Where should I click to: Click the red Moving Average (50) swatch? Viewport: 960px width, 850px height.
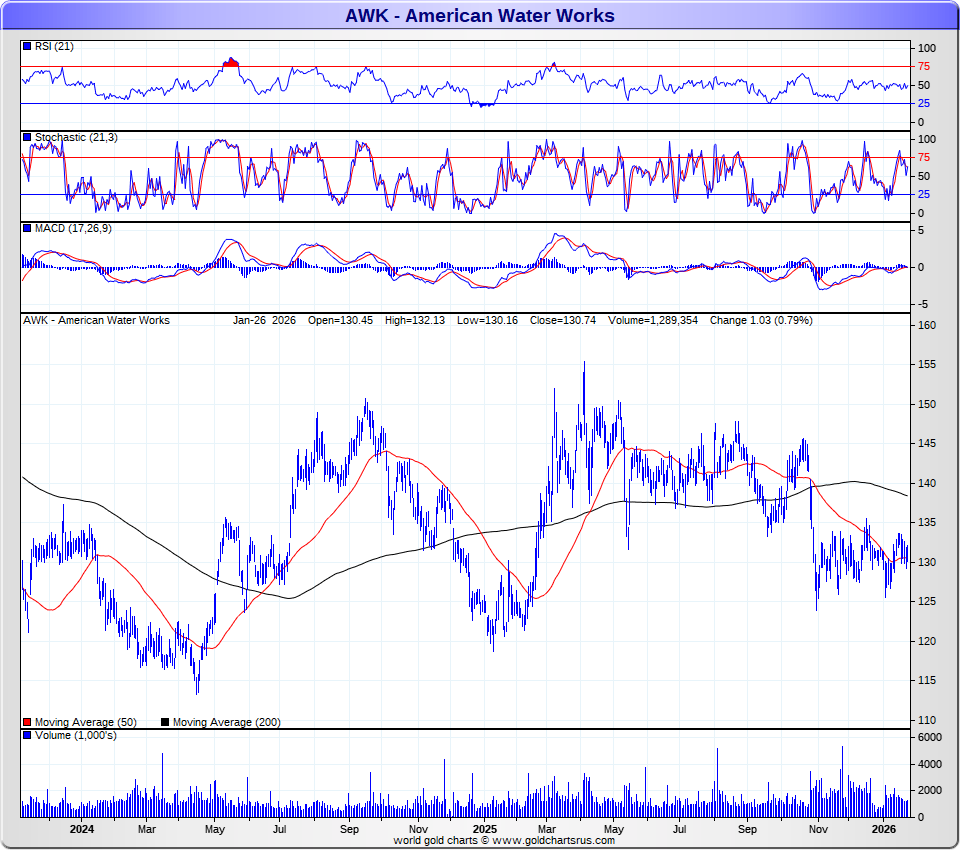27,722
